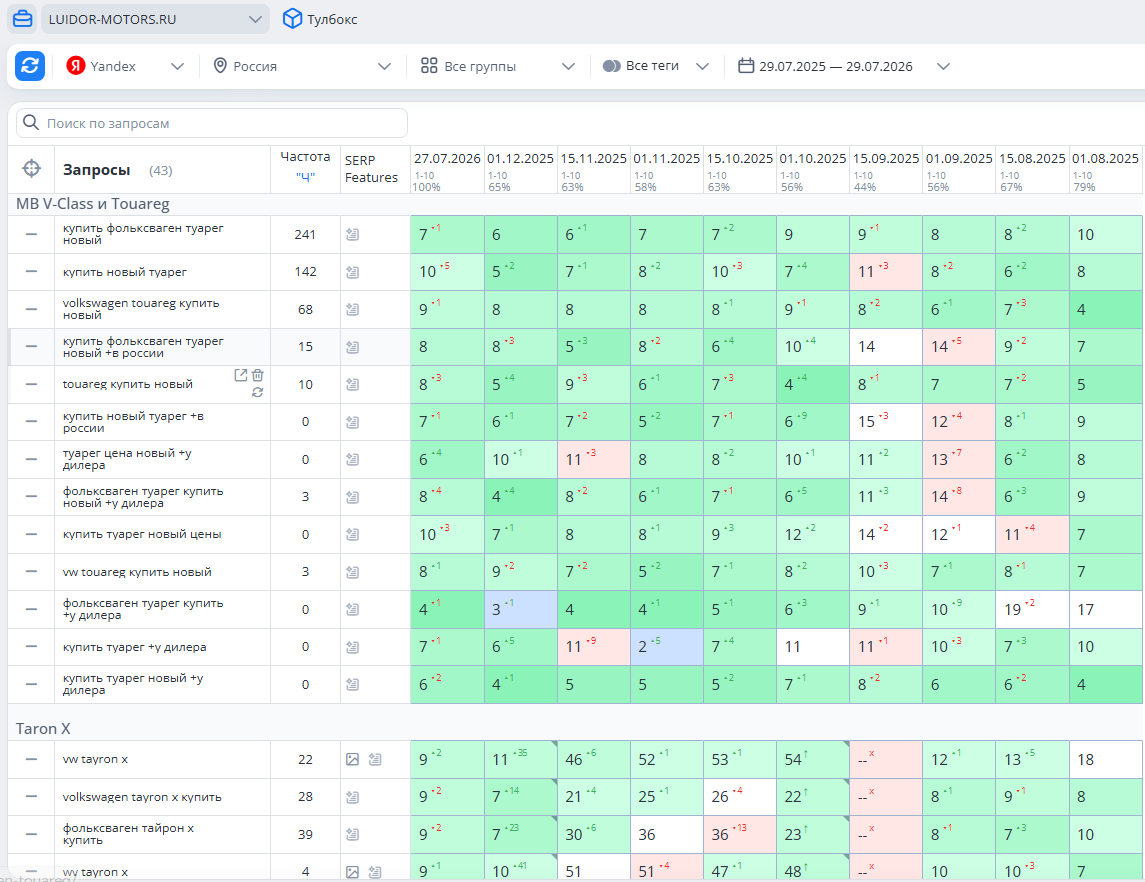Click query купить фольксваген туарег новый
The width and height of the screenshot is (1145, 882).
click(x=143, y=234)
